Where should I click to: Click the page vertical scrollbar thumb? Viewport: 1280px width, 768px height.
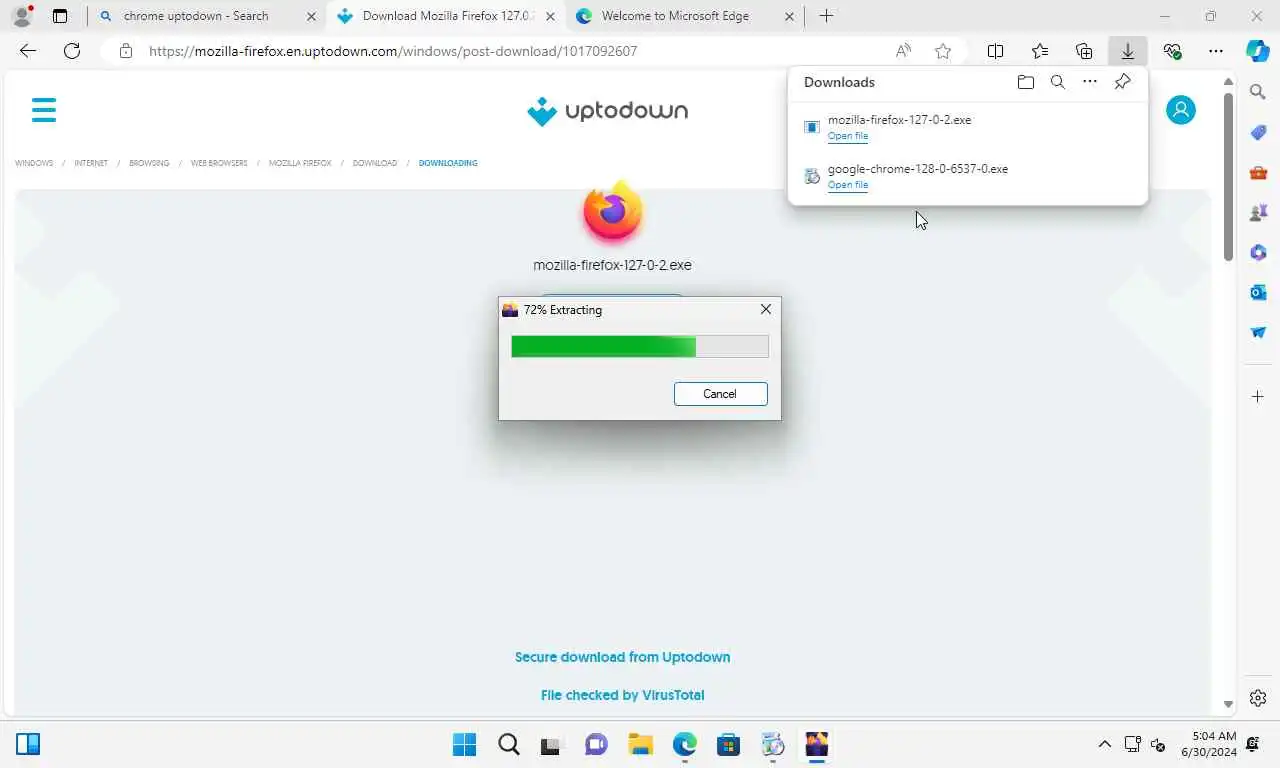1229,178
